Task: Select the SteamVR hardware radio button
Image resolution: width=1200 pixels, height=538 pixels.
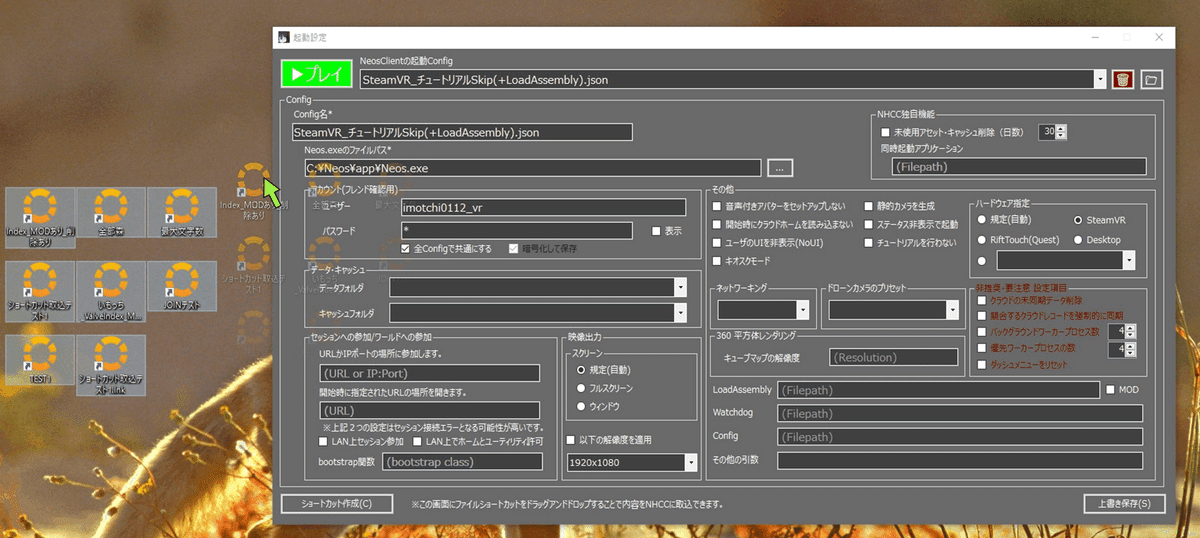Action: (x=1078, y=219)
